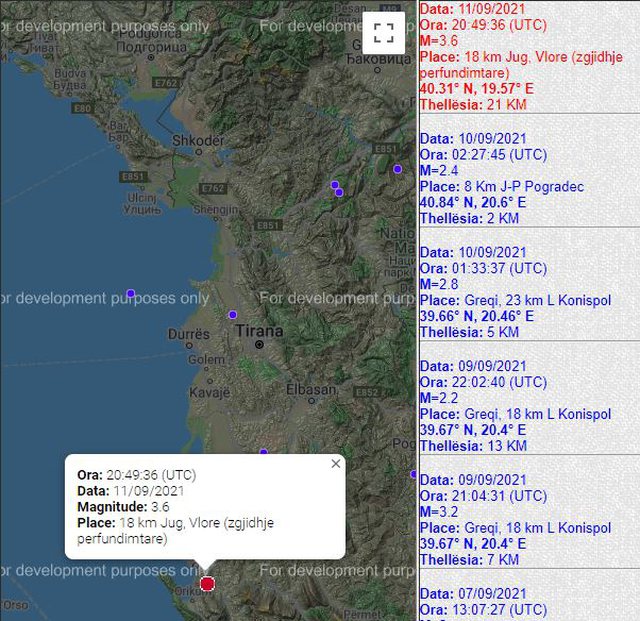Click the blue marker at the map's upper-right edge
This screenshot has width=640, height=621.
point(397,169)
